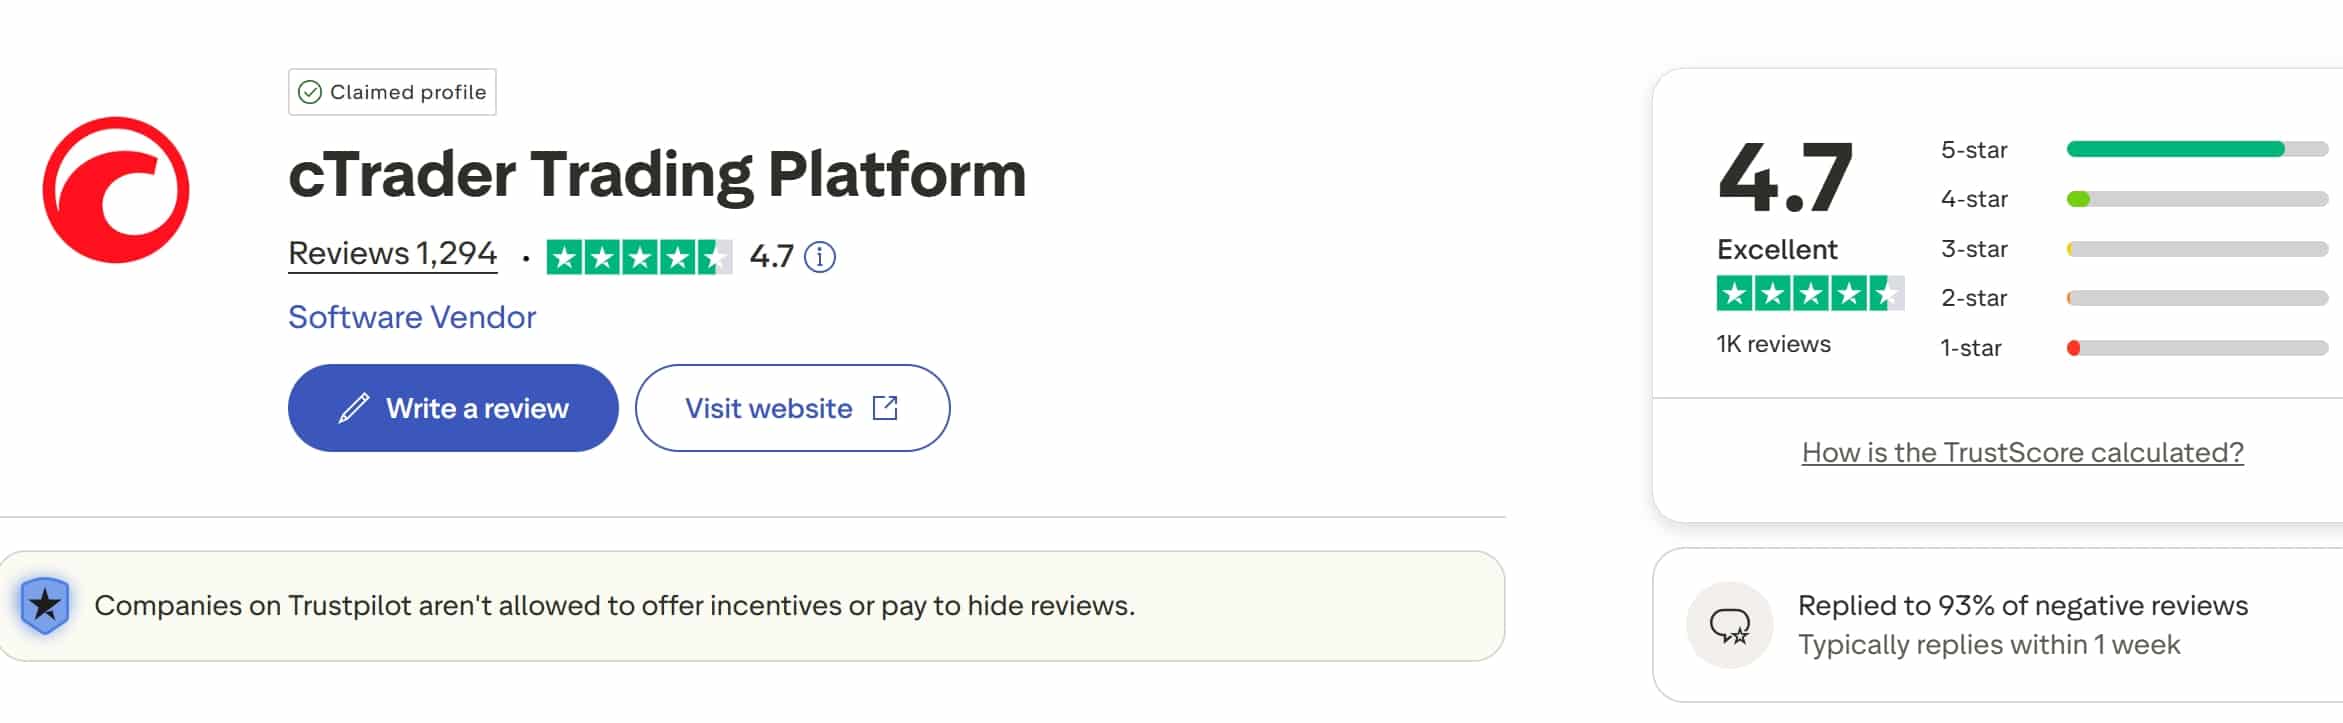Open the Claimed profile details

point(391,91)
